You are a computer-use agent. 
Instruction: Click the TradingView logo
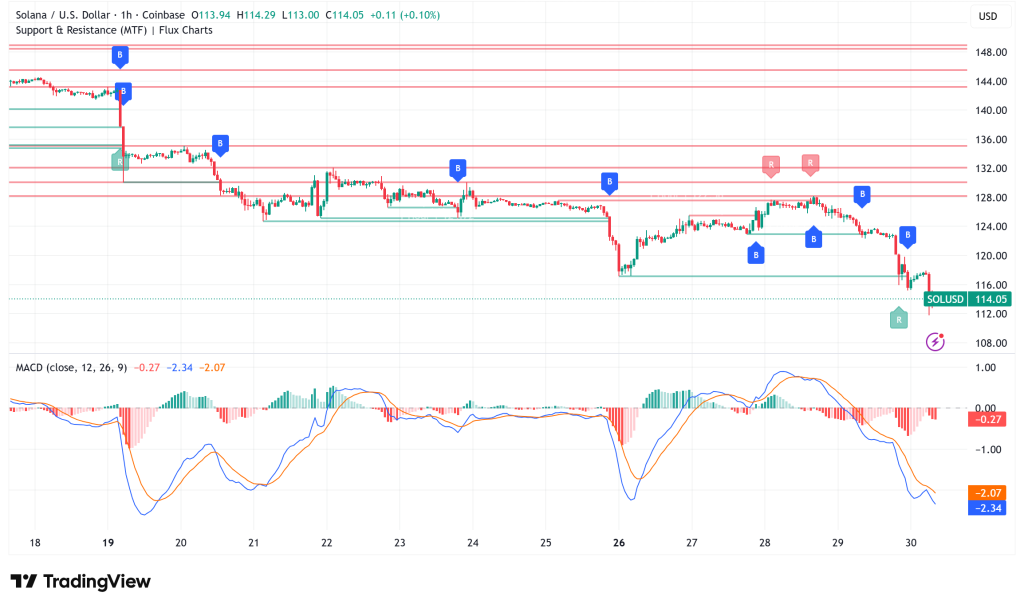80,581
